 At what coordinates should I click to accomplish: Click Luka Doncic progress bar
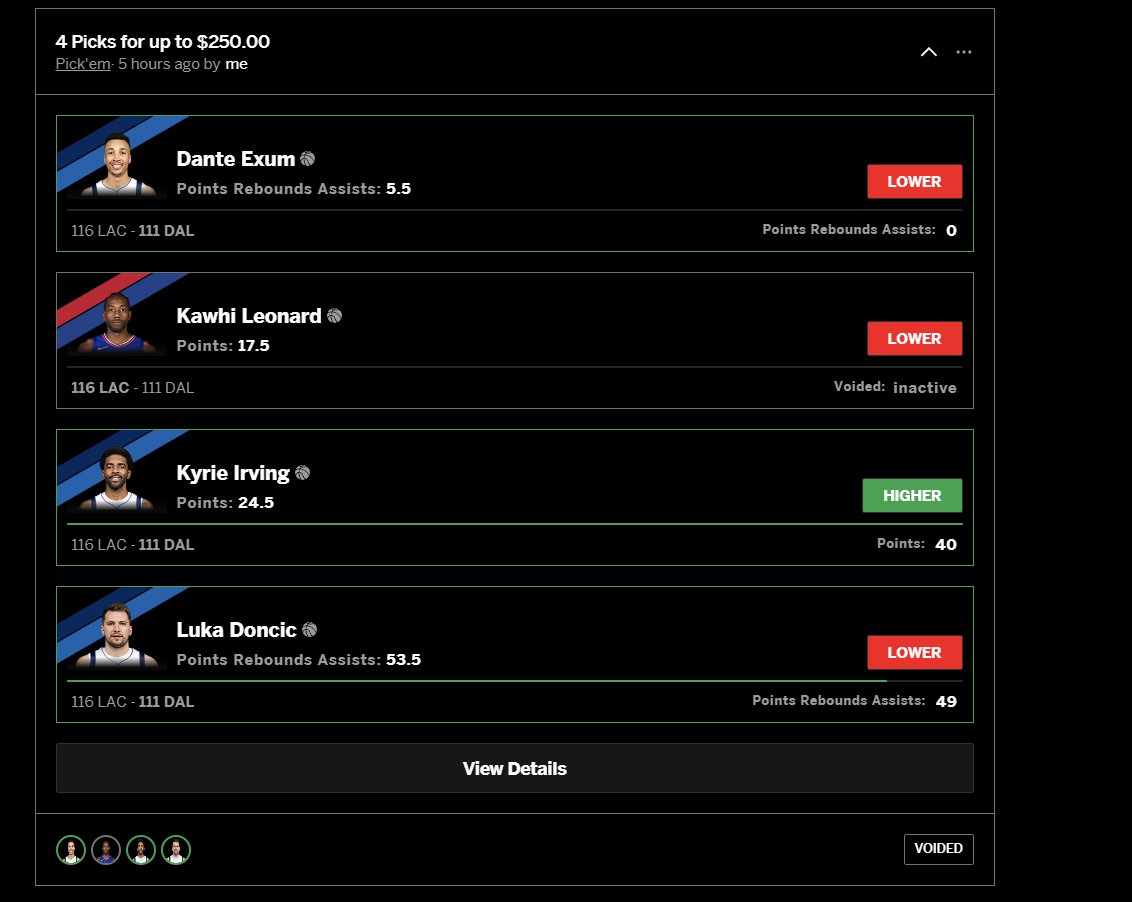click(515, 680)
